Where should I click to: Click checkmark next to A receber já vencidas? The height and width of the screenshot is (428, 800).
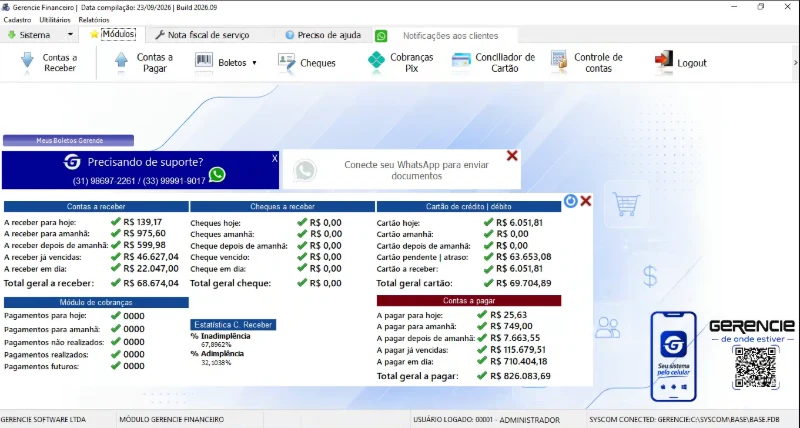[116, 256]
